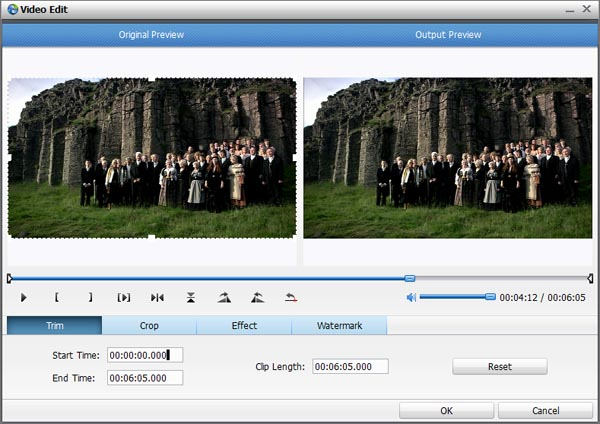Click the vertical flip icon
Viewport: 600px width, 424px height.
click(190, 297)
